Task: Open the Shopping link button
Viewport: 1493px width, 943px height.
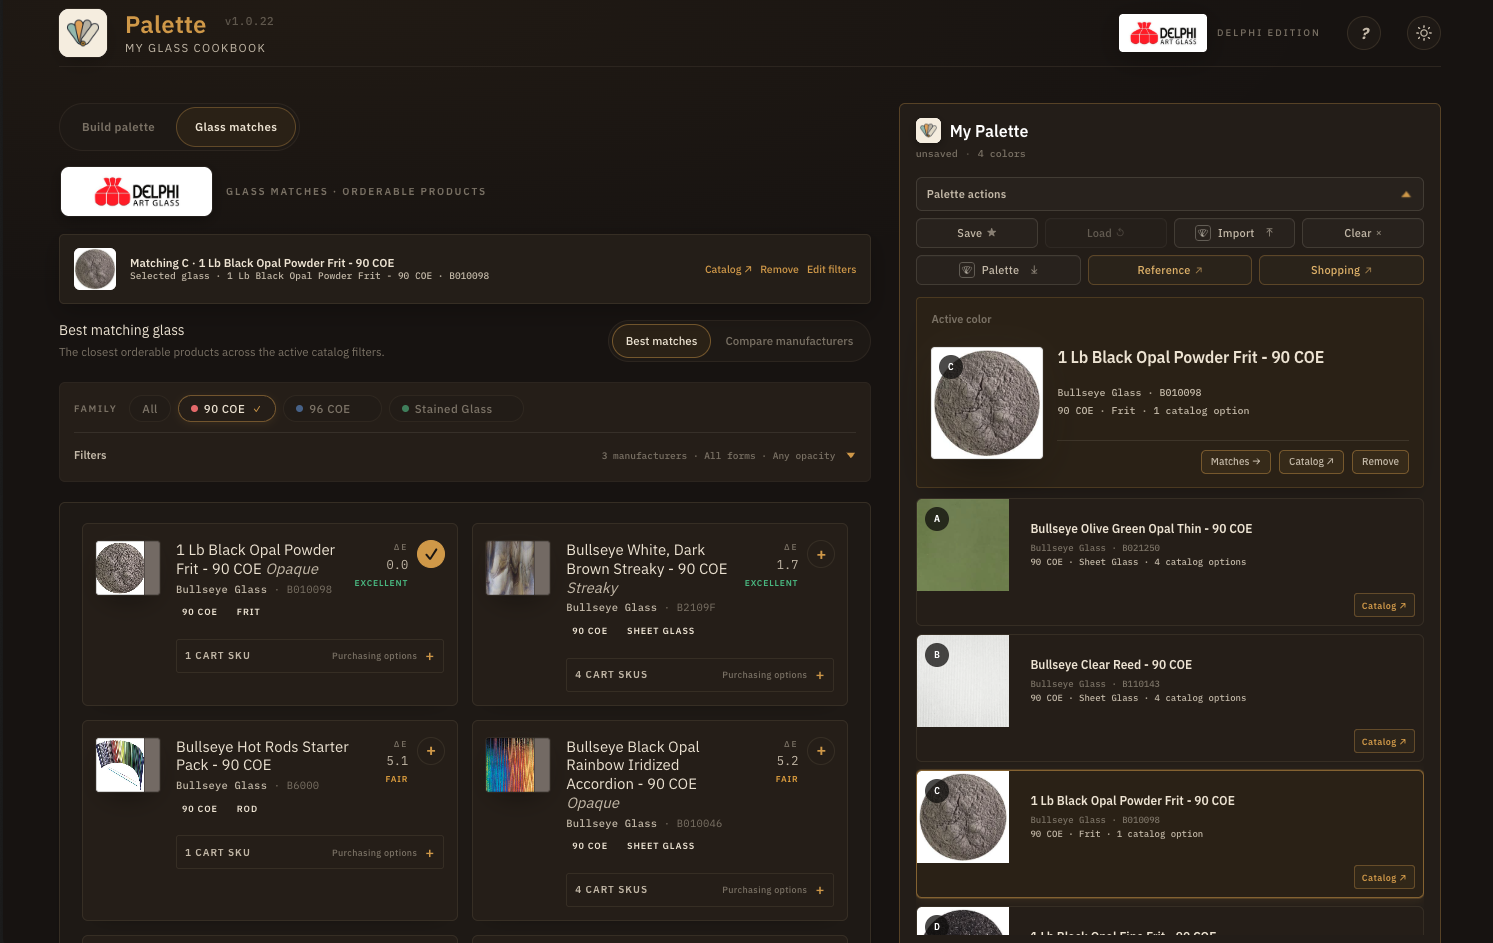Action: tap(1341, 270)
